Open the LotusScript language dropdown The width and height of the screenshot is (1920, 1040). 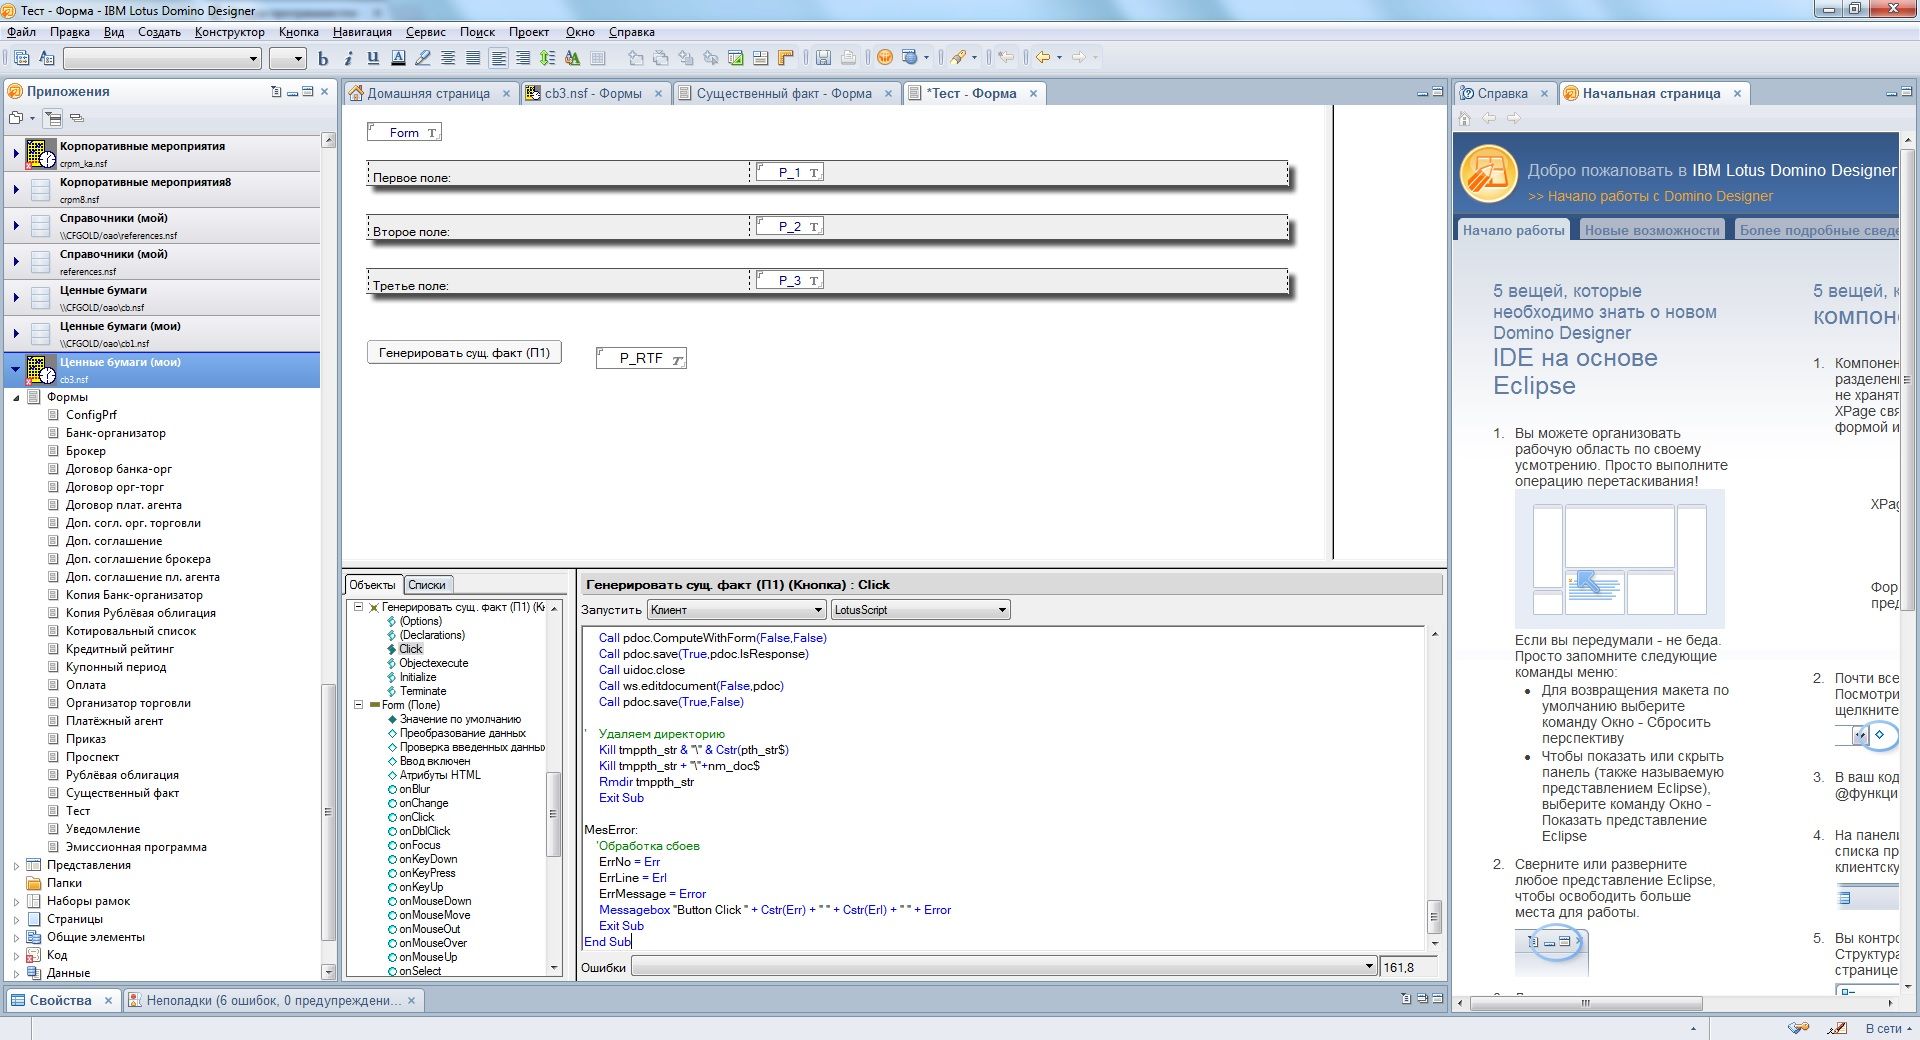[x=920, y=610]
